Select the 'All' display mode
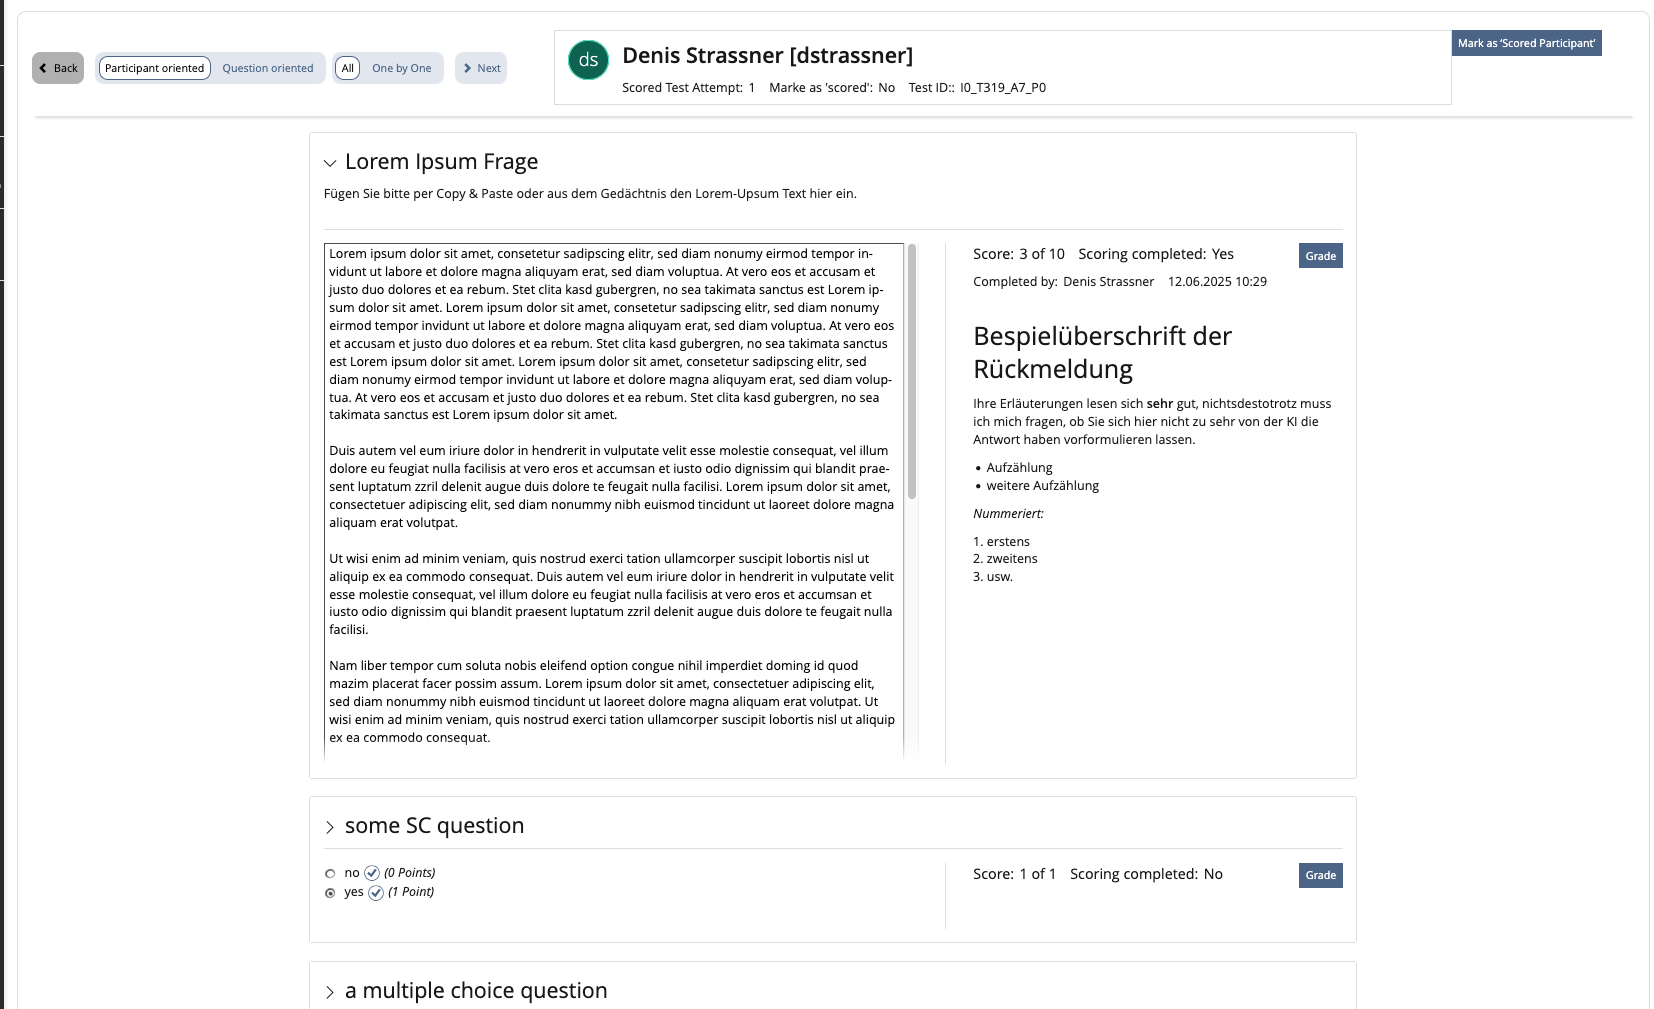1654x1009 pixels. tap(347, 68)
